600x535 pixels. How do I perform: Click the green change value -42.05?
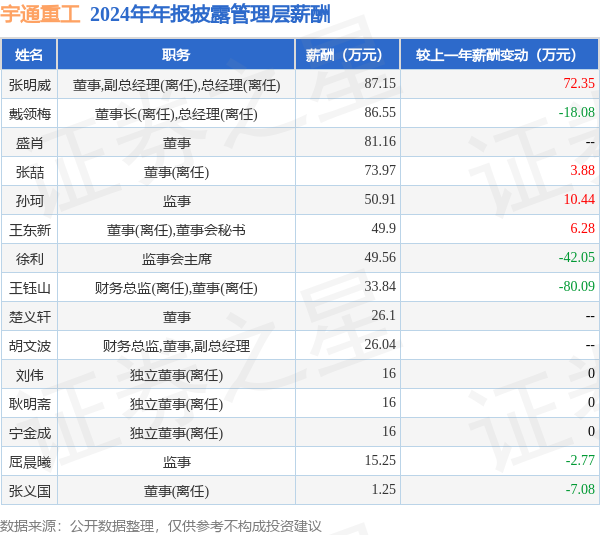(577, 257)
